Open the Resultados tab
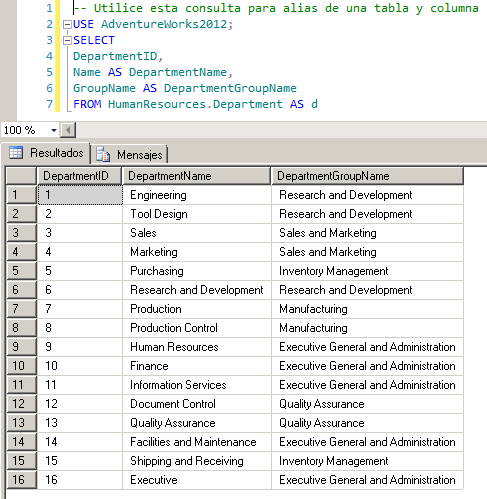The height and width of the screenshot is (499, 487). tap(46, 153)
